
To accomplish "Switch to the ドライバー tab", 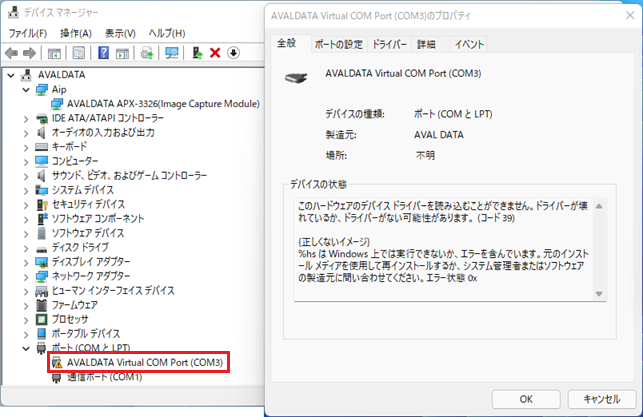I will [x=389, y=44].
